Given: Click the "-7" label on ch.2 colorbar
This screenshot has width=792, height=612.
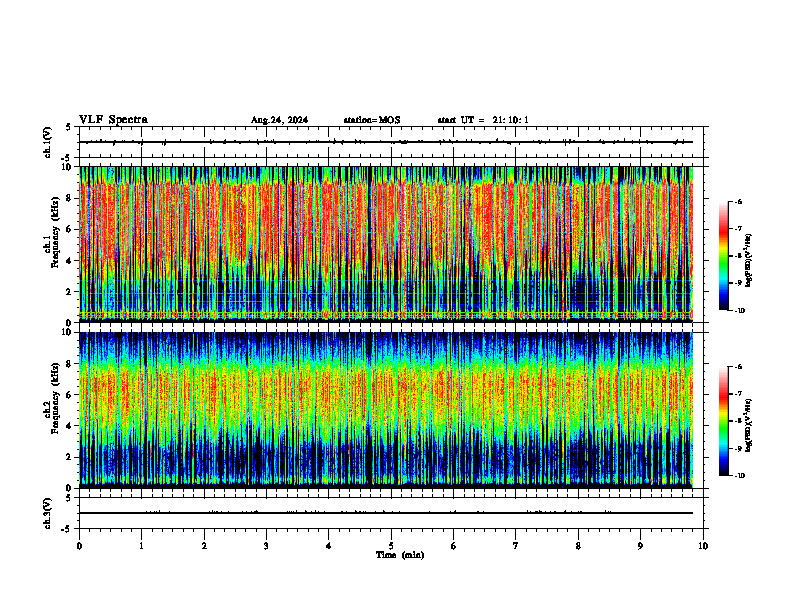Looking at the screenshot, I should pos(738,394).
